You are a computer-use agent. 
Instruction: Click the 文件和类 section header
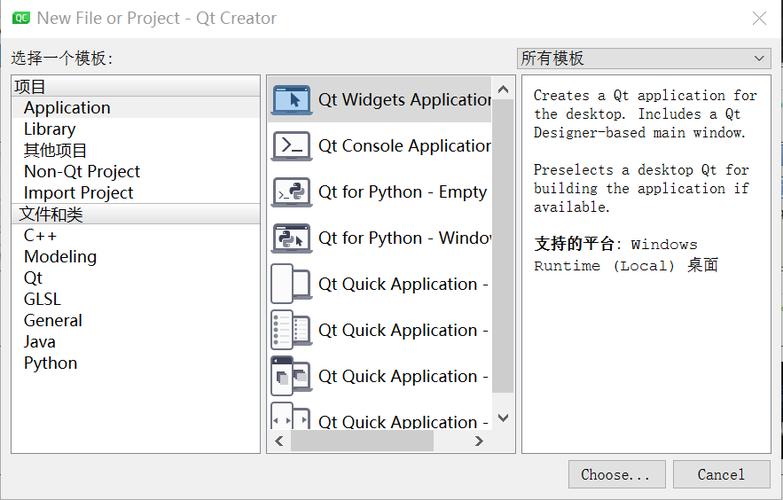click(x=136, y=214)
